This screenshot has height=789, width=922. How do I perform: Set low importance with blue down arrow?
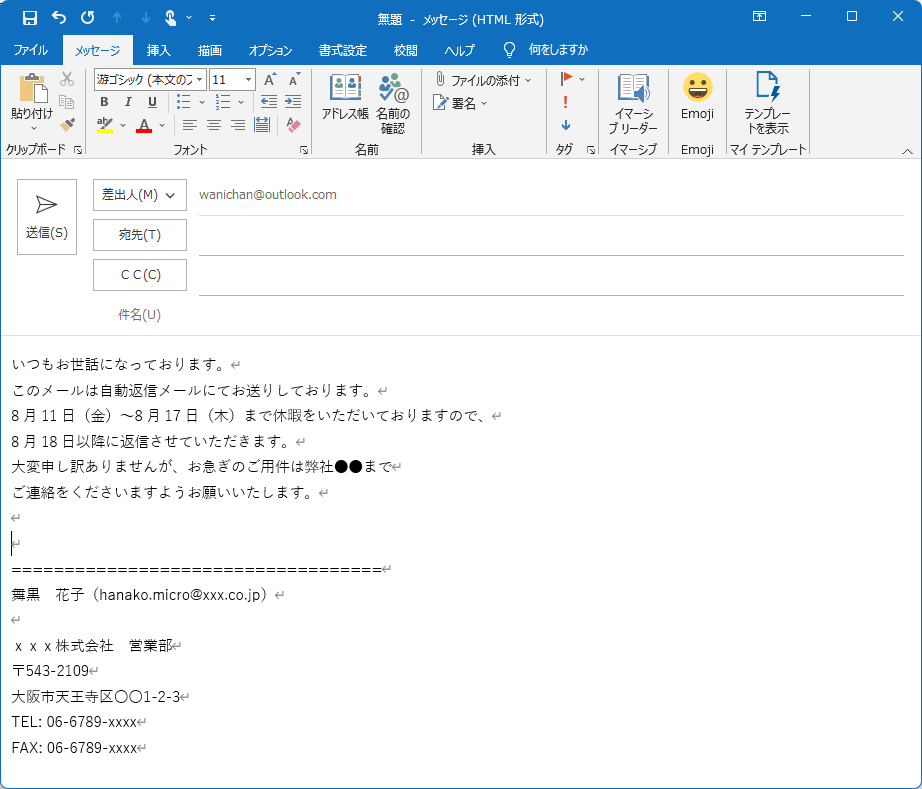(x=566, y=125)
